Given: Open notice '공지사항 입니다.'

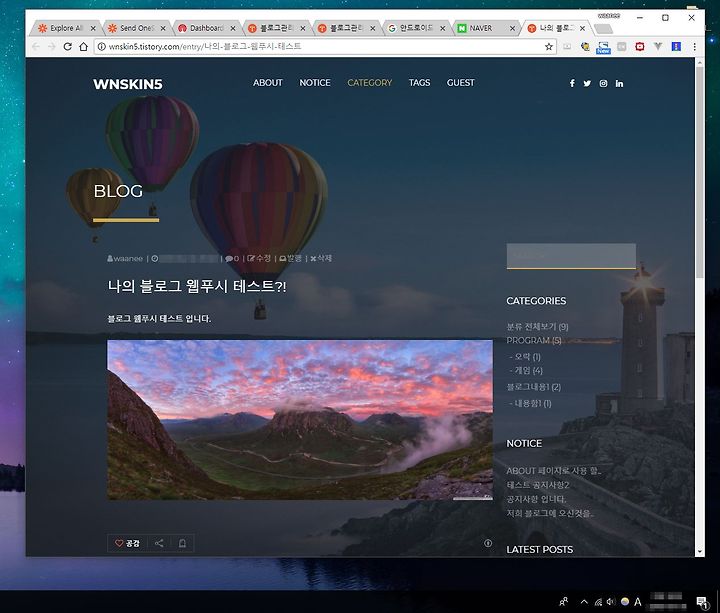Looking at the screenshot, I should tap(536, 499).
